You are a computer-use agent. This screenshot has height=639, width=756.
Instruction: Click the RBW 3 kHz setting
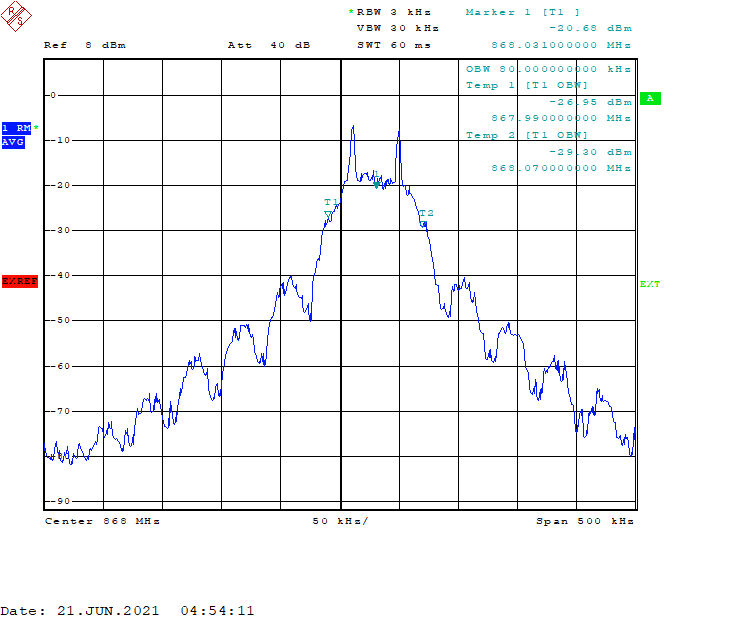click(393, 12)
